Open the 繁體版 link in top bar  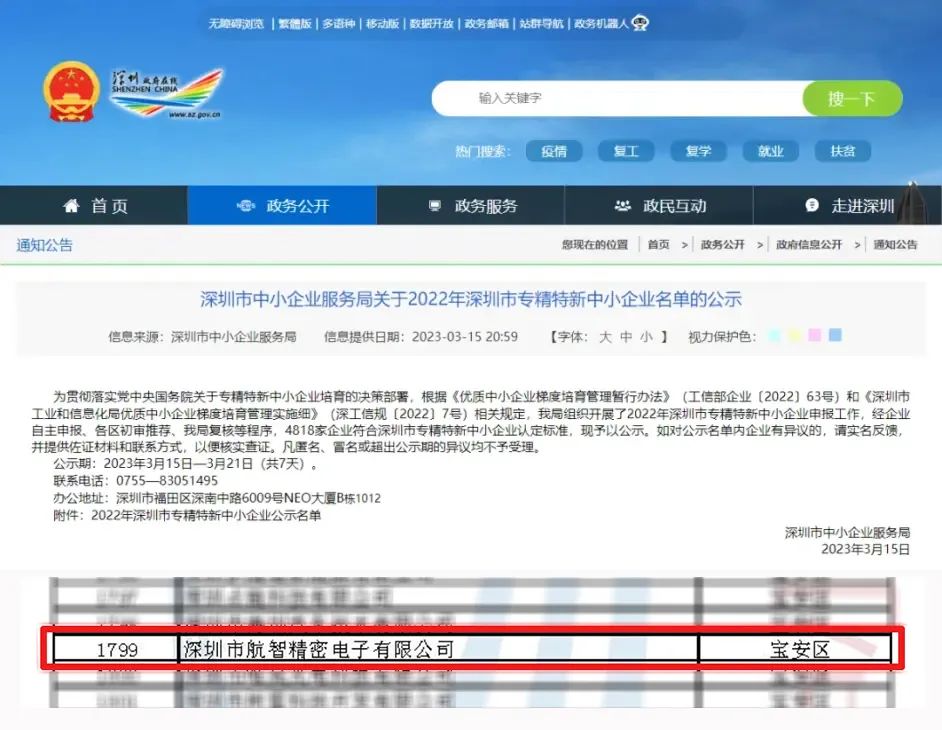[x=294, y=23]
